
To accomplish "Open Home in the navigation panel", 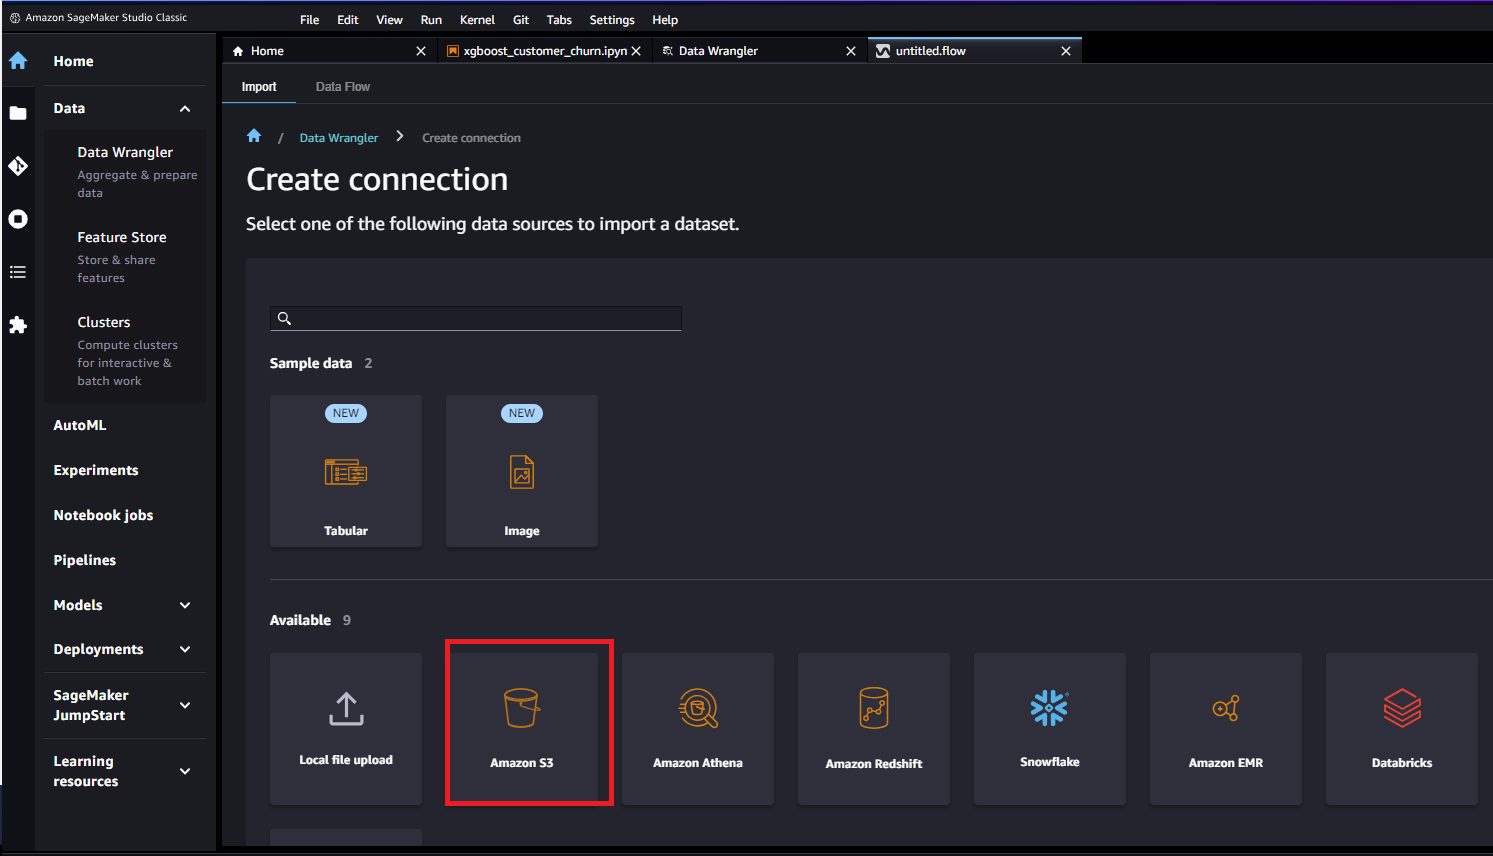I will coord(73,61).
